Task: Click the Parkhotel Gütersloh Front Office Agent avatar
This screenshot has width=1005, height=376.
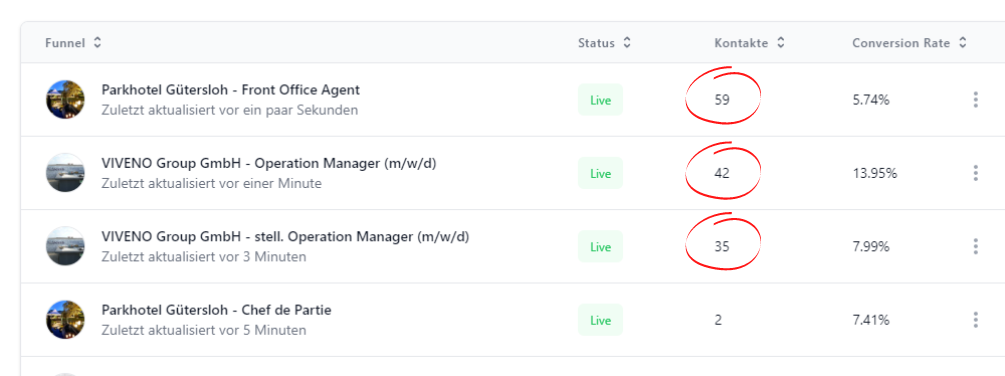Action: click(x=65, y=99)
